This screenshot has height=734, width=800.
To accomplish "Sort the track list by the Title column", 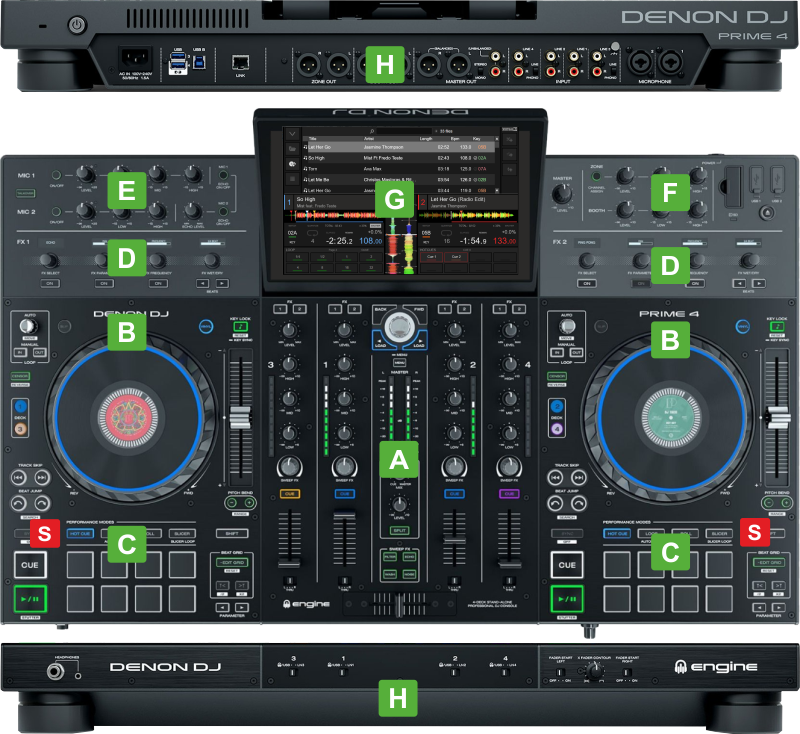I will [x=312, y=139].
